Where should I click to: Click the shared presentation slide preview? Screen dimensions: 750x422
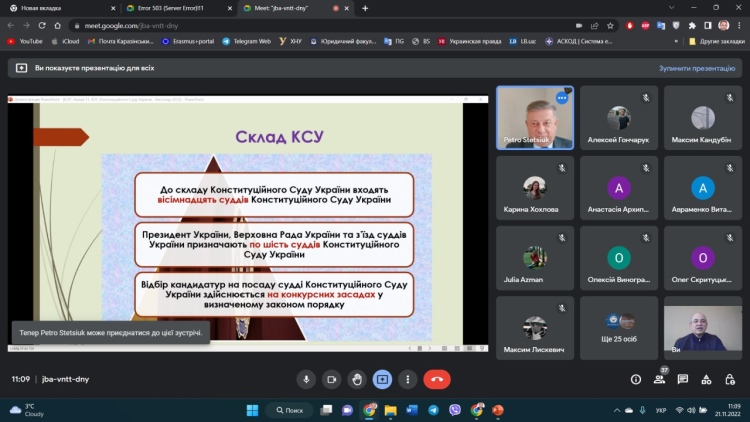coord(248,223)
